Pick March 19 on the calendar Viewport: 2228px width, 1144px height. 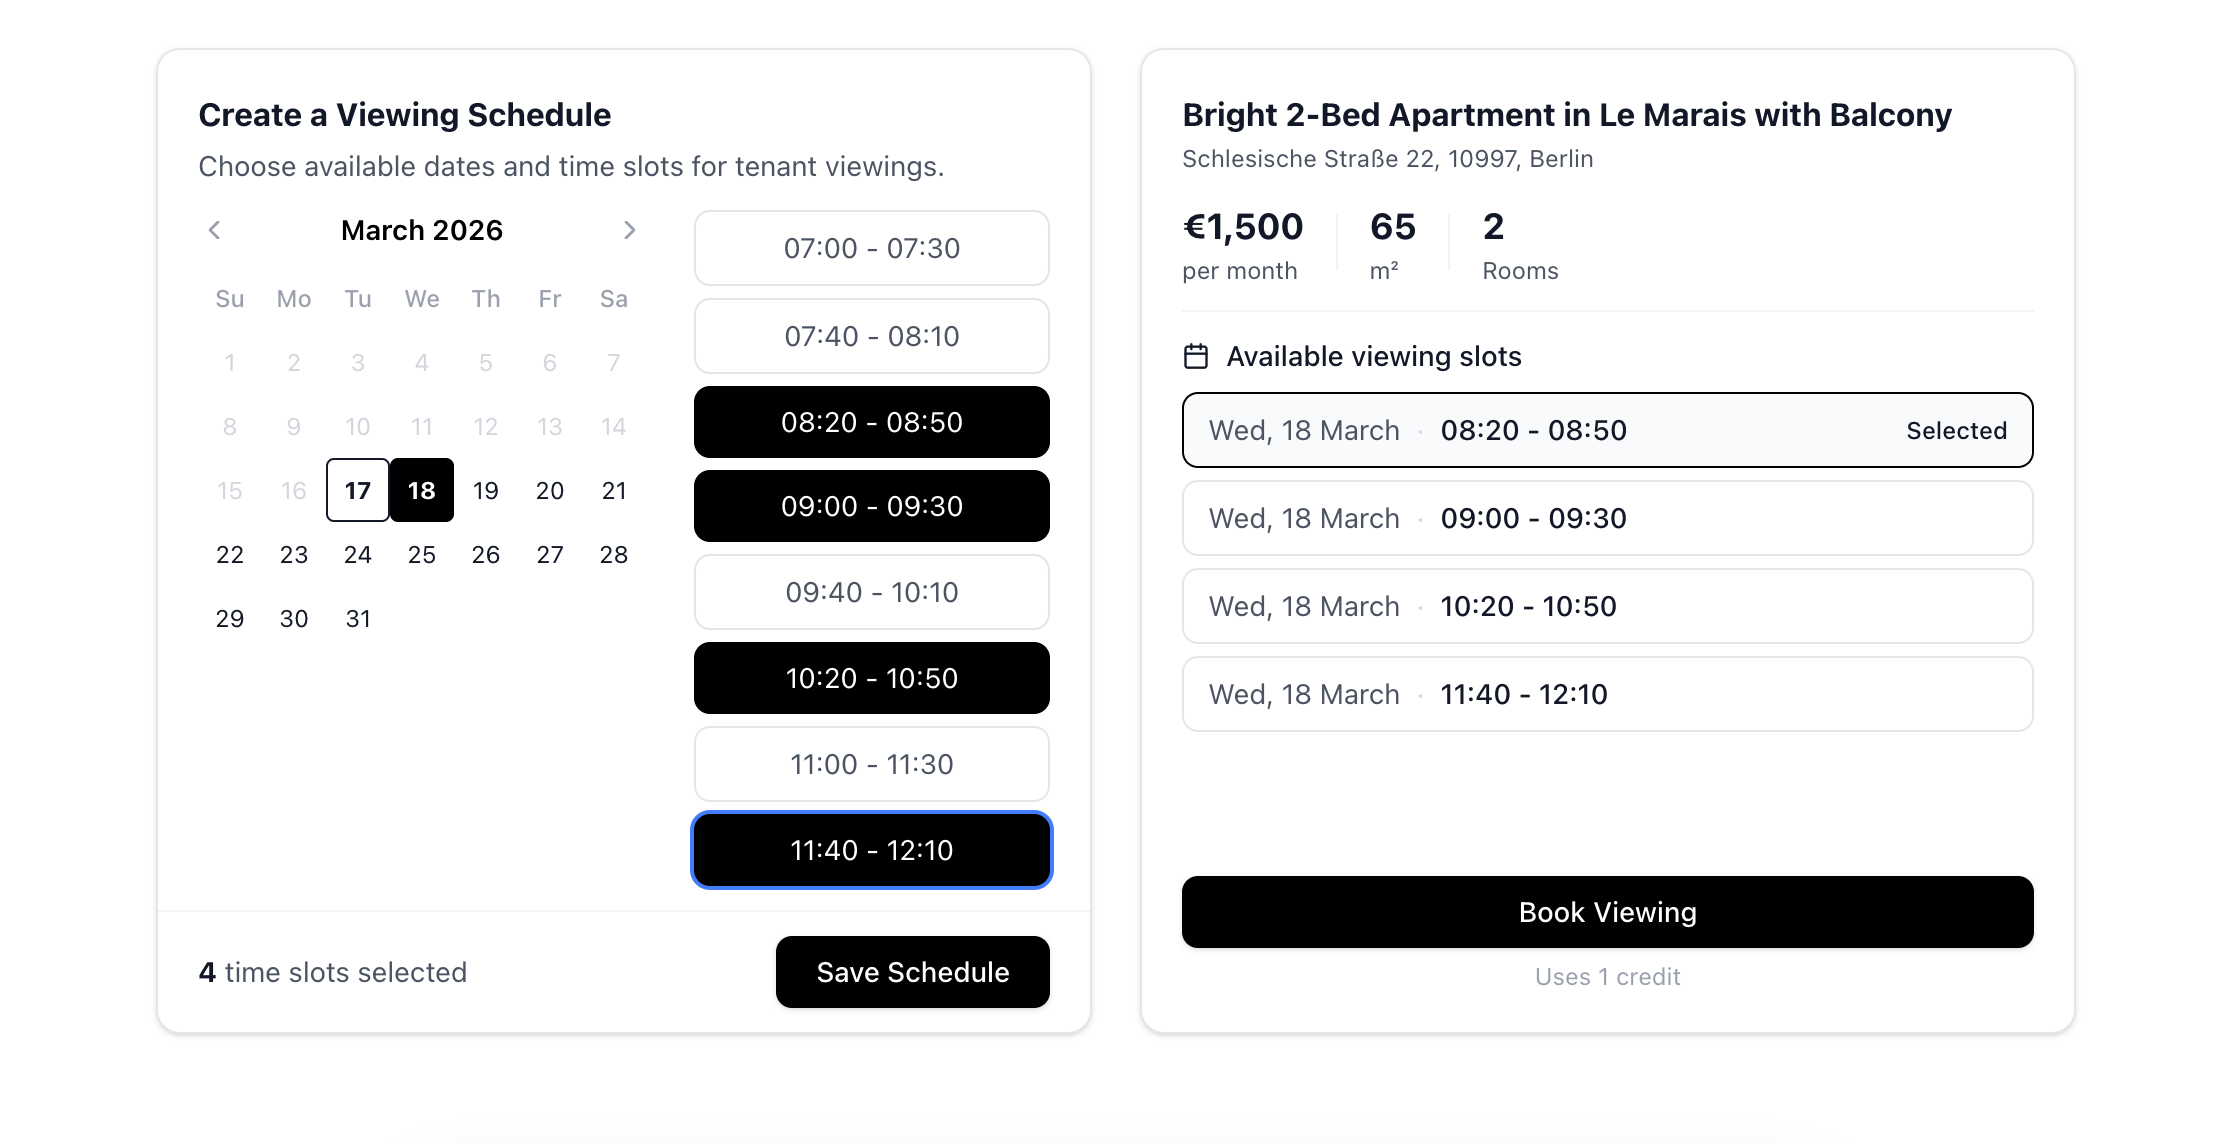[x=486, y=490]
